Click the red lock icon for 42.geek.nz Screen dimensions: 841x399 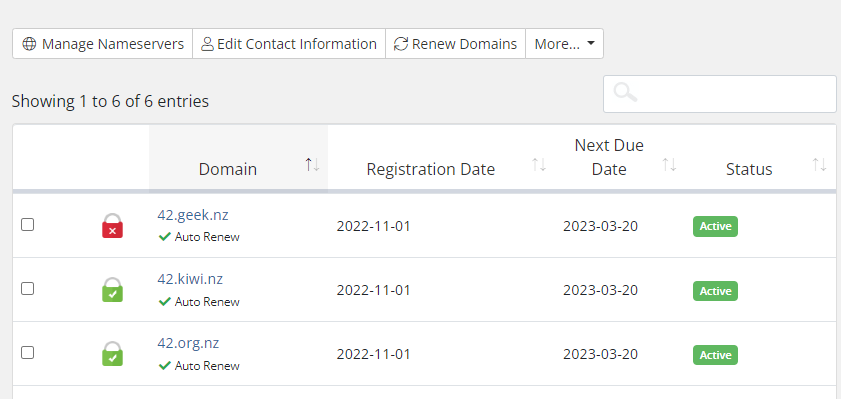(x=113, y=226)
